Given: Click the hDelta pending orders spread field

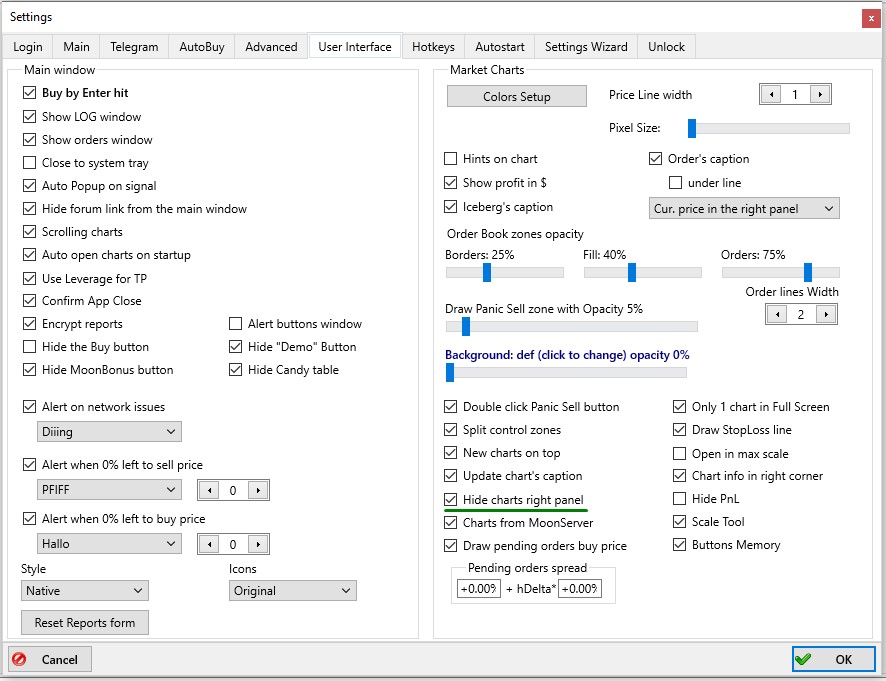Looking at the screenshot, I should click(x=579, y=589).
